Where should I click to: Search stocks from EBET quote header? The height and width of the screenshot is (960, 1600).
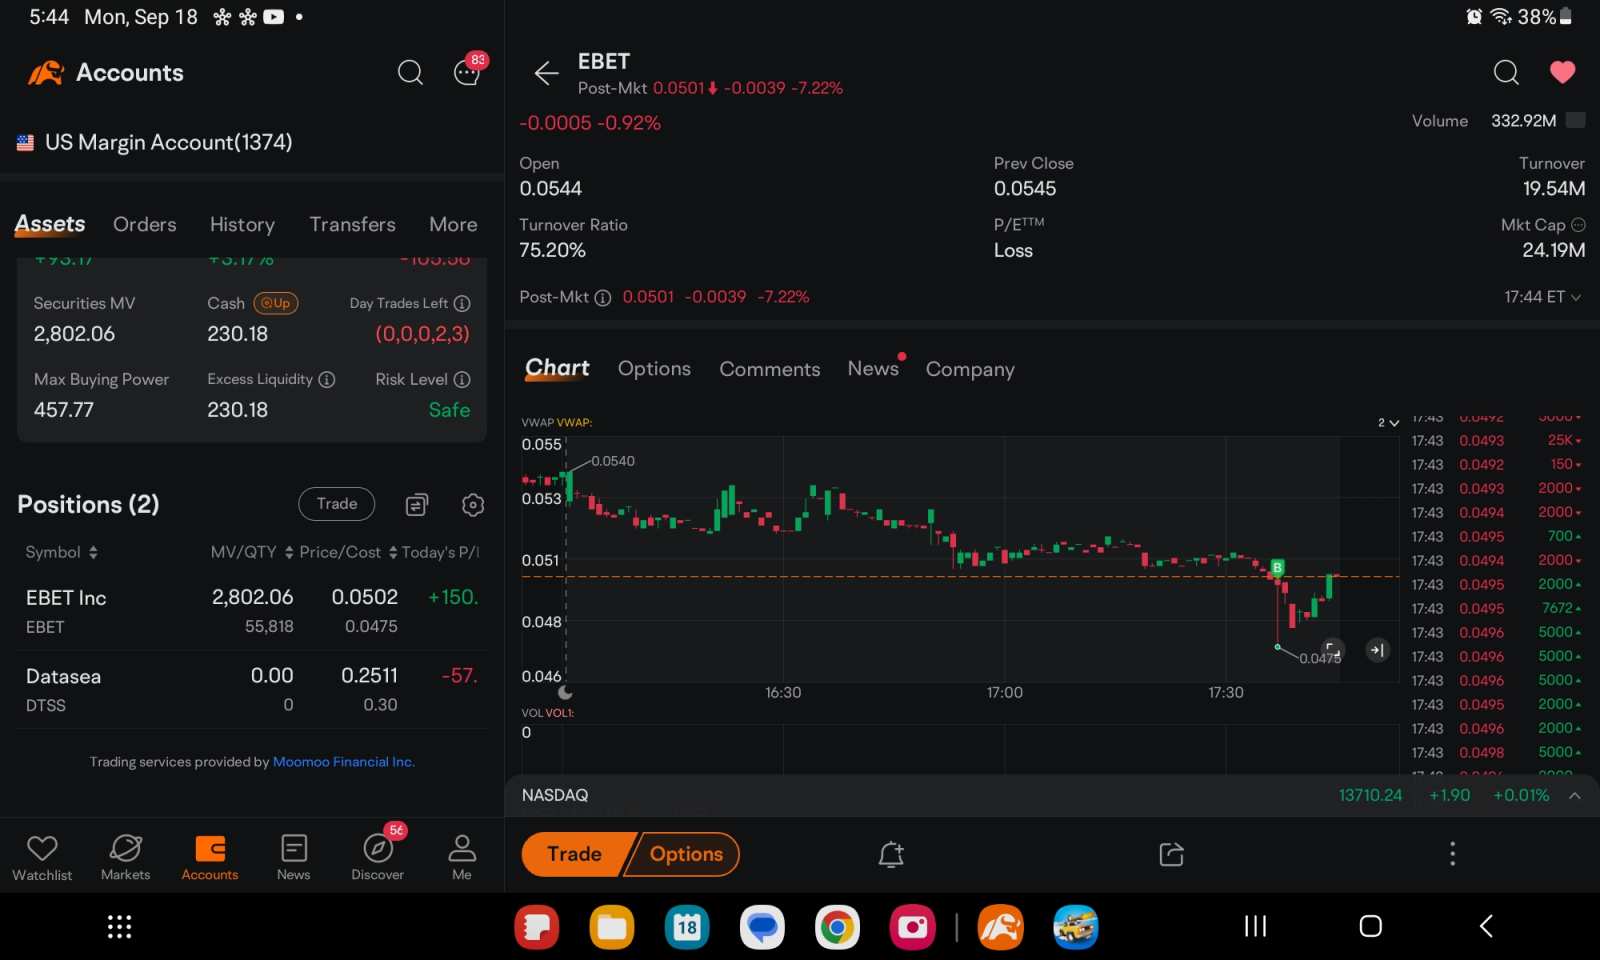point(1506,72)
